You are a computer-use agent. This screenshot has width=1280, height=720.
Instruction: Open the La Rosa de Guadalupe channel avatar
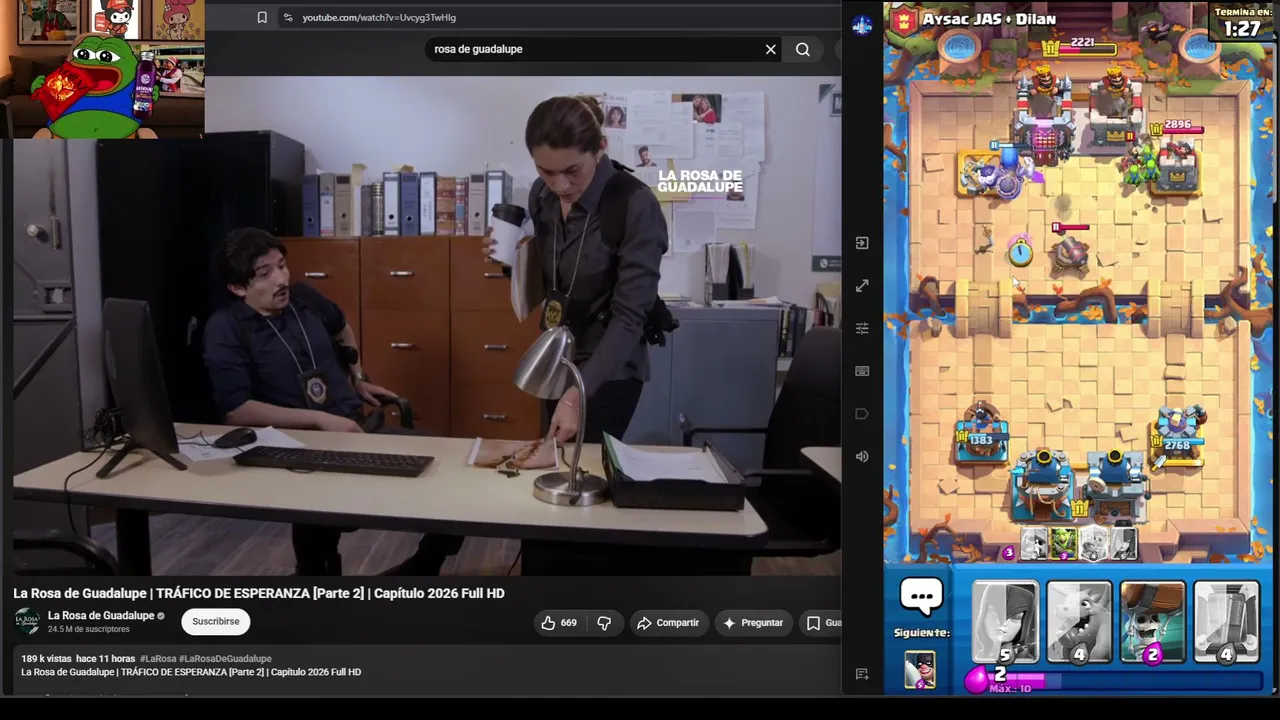[x=28, y=621]
